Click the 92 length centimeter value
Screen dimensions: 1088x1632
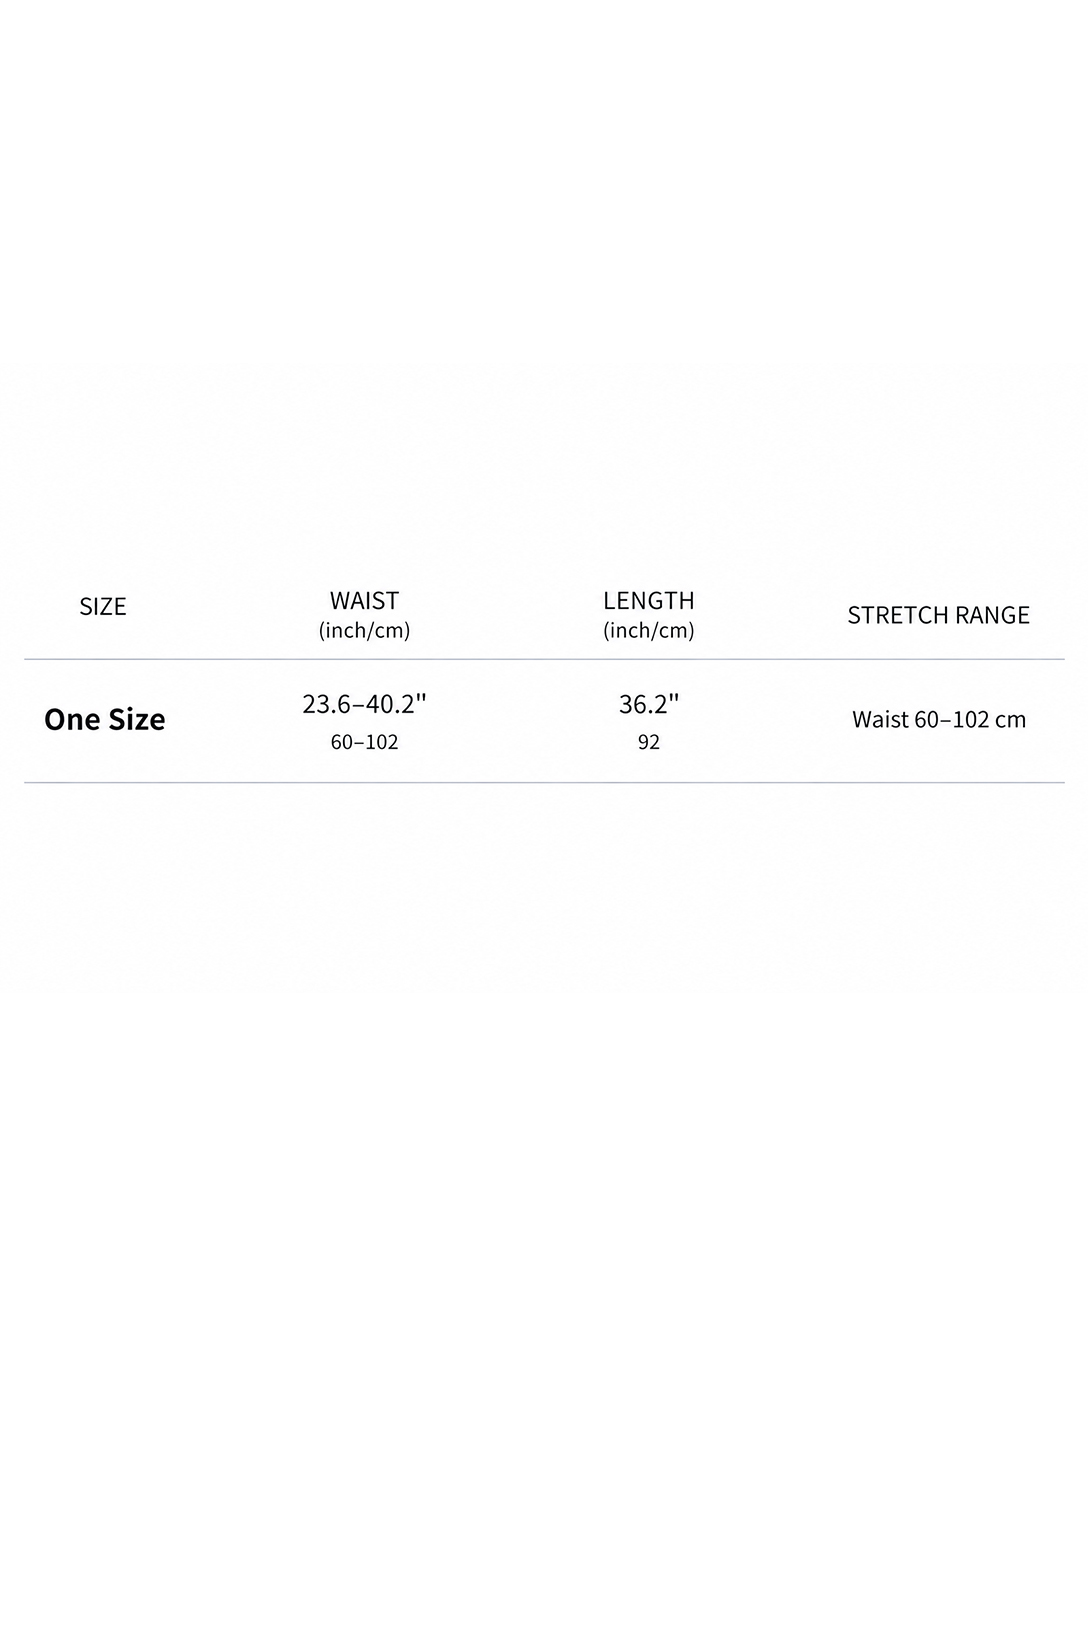(x=649, y=742)
